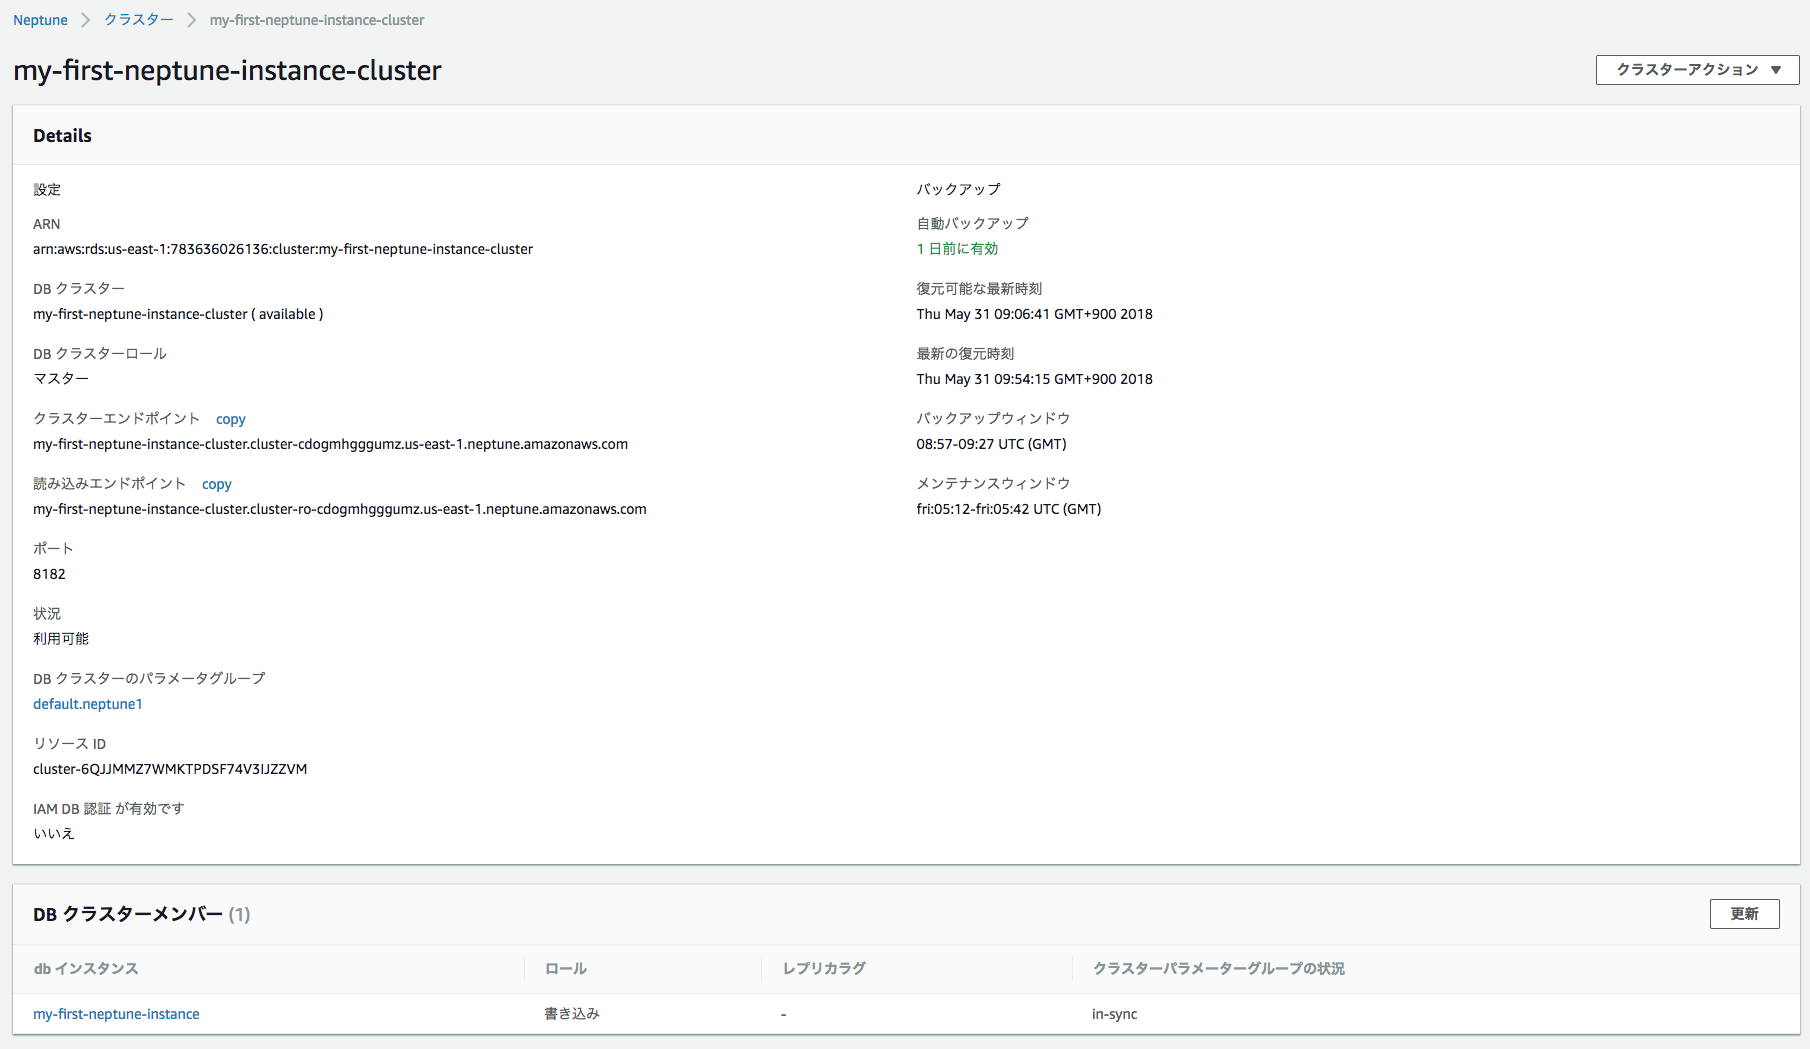Viewport: 1810px width, 1049px height.
Task: Select the レプリカラグ column header
Action: (824, 969)
